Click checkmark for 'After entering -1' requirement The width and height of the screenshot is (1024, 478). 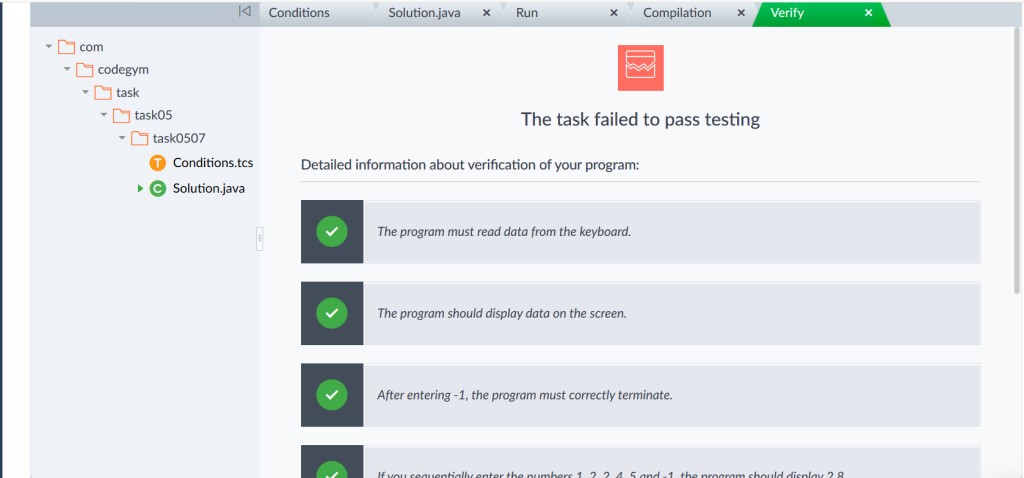tap(332, 394)
